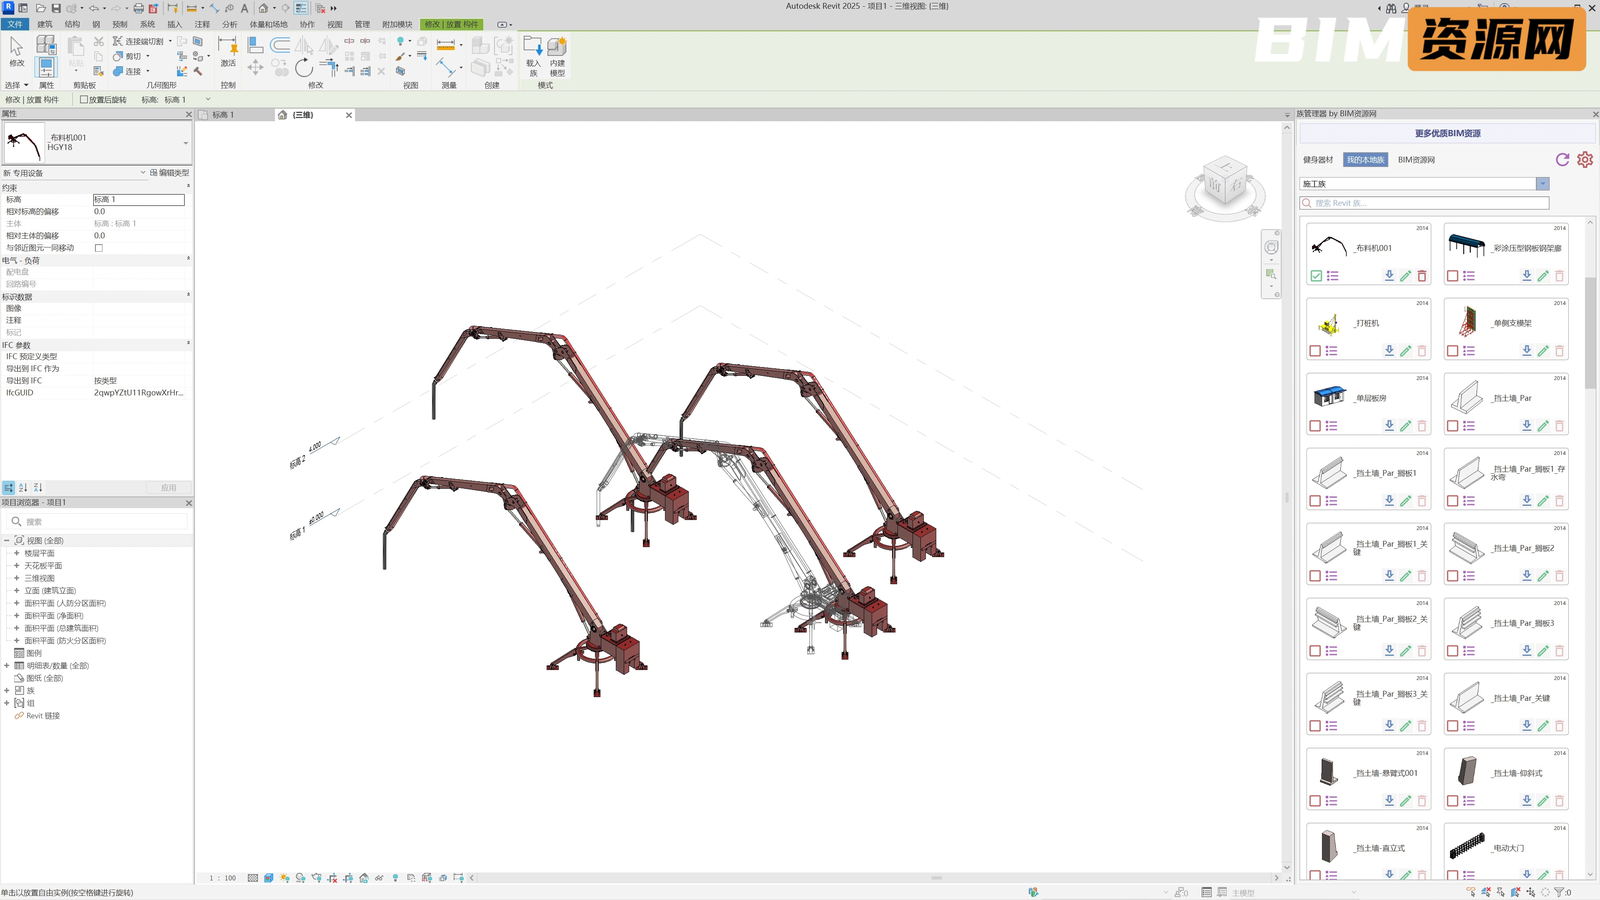Click the Print icon in quick access toolbar

138,8
